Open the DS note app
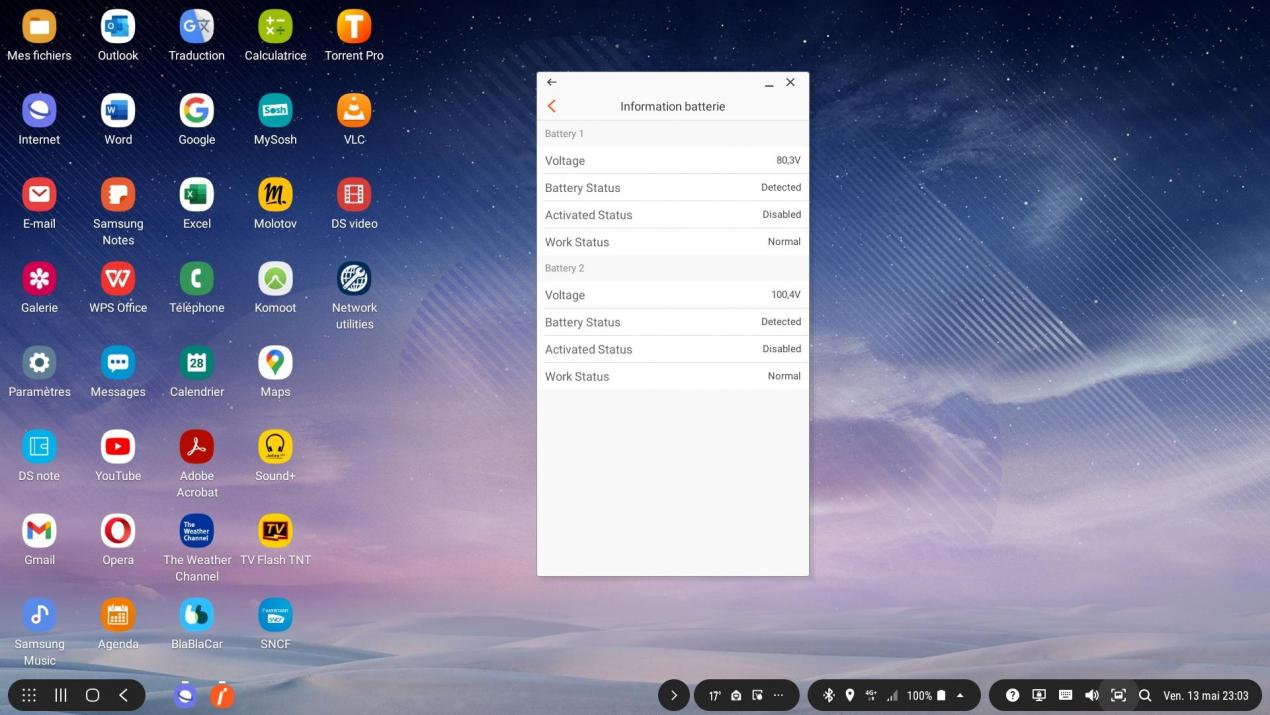This screenshot has height=715, width=1270. pyautogui.click(x=39, y=446)
